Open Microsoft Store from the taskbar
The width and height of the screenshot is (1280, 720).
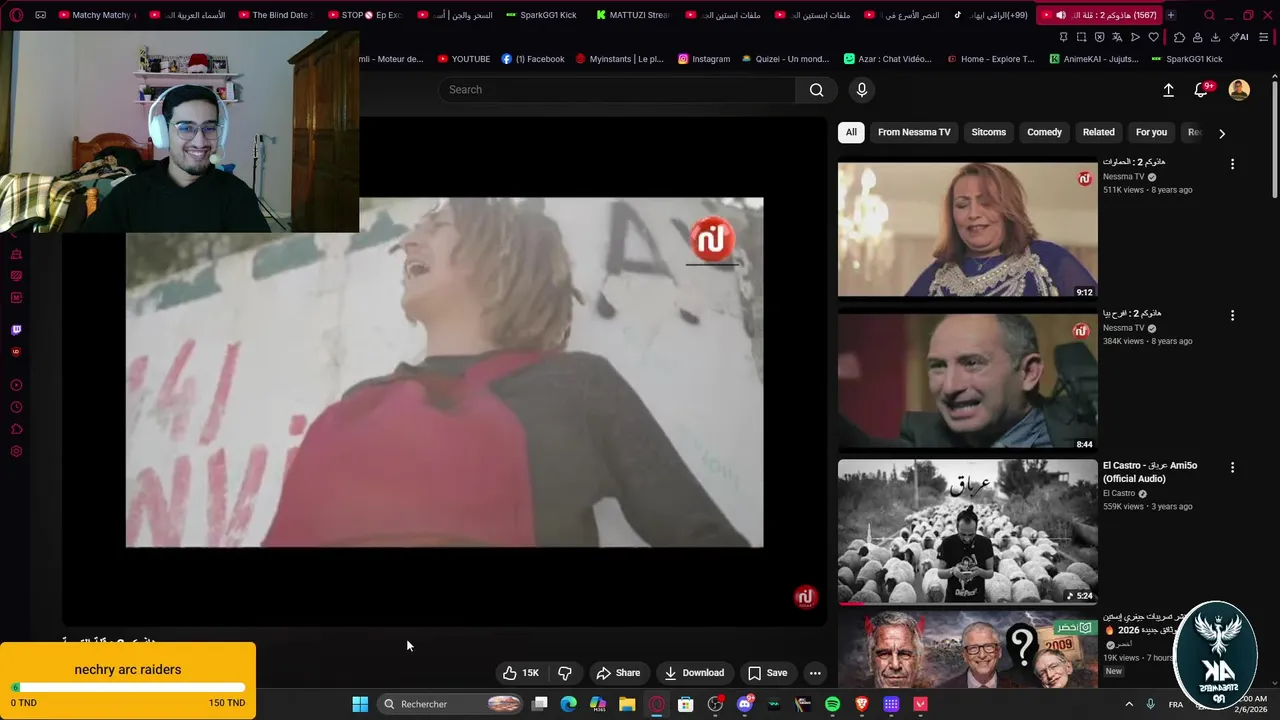[686, 704]
